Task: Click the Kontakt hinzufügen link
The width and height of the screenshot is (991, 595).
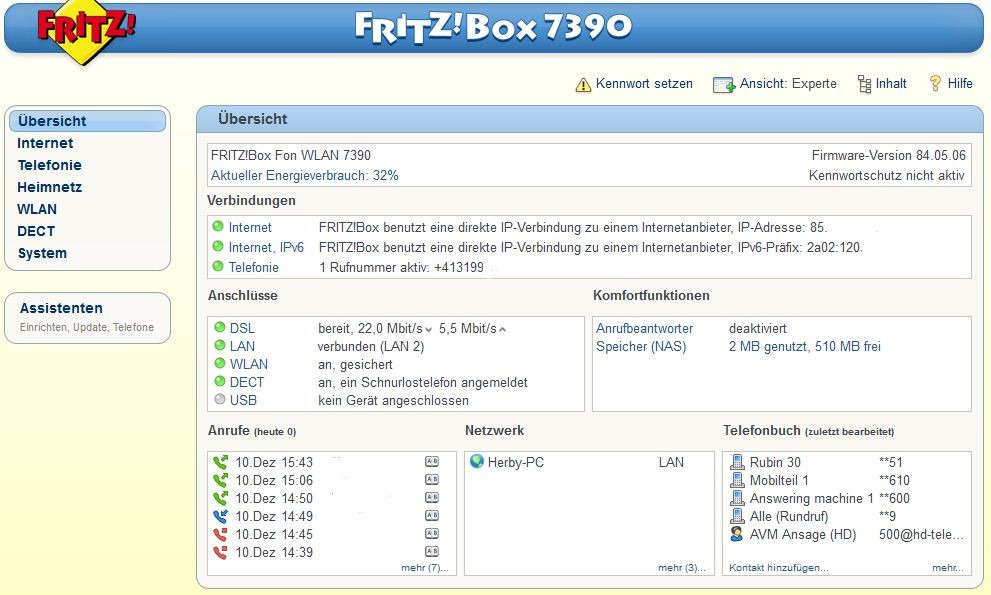Action: point(778,568)
